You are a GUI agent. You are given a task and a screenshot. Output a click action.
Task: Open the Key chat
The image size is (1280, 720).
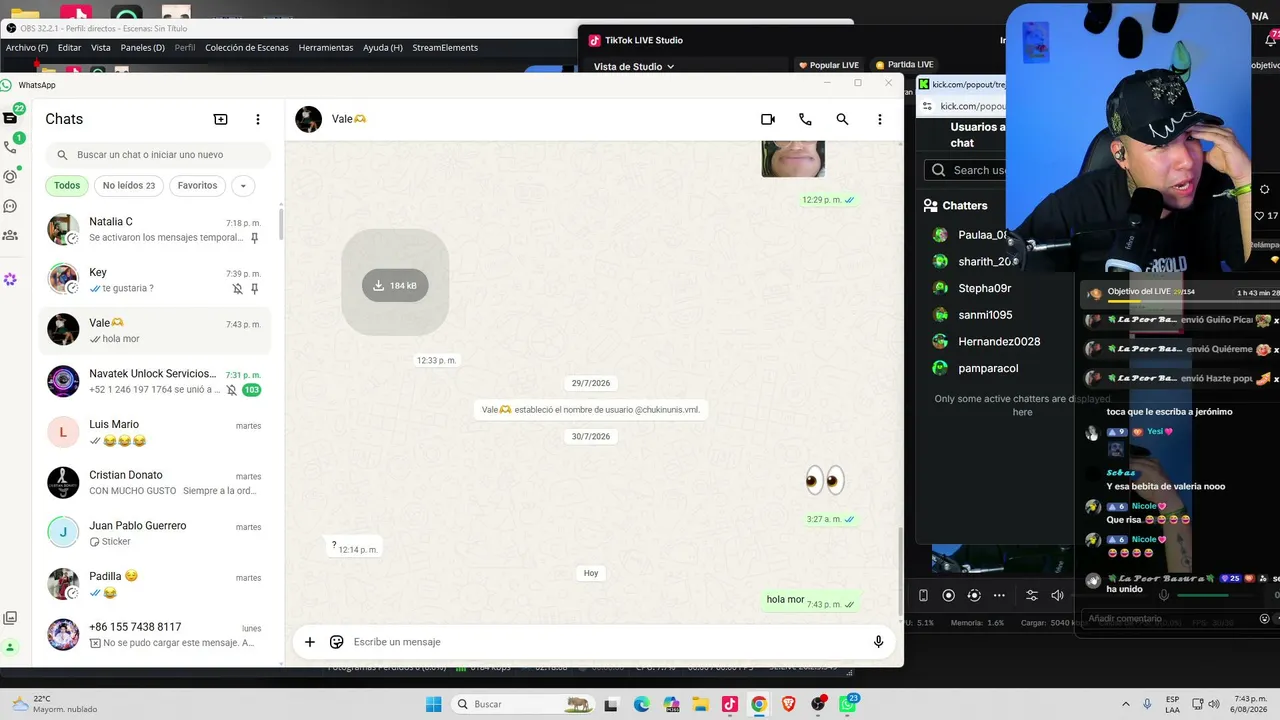tap(155, 280)
